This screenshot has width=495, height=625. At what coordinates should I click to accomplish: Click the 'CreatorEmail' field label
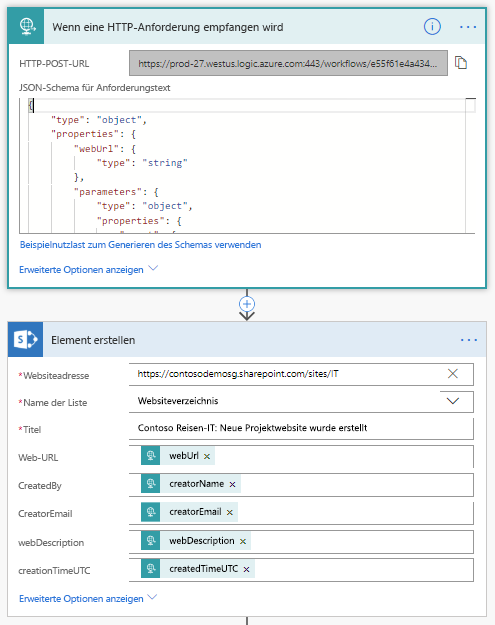tap(45, 514)
